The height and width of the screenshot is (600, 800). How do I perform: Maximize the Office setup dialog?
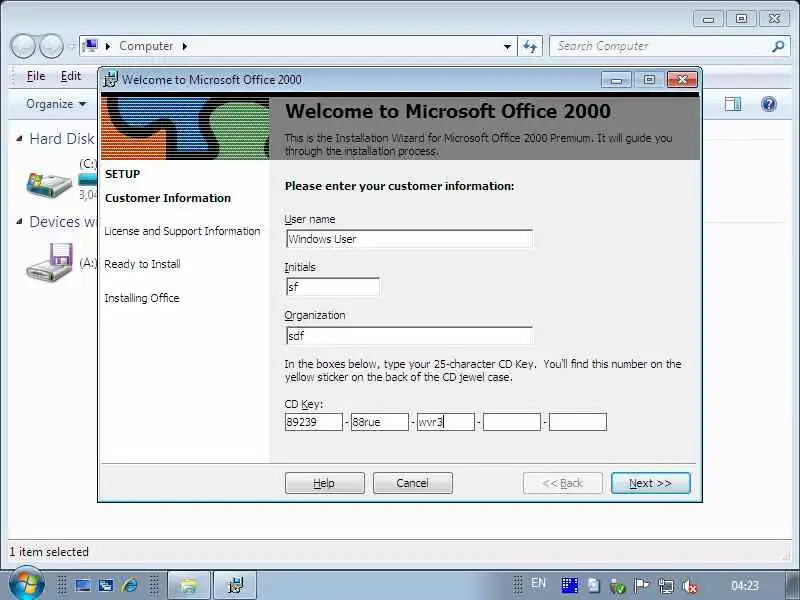point(649,80)
